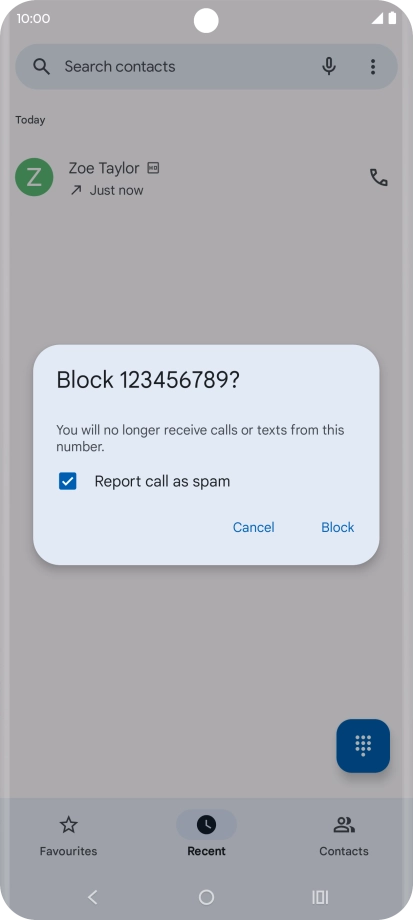413x920 pixels.
Task: Tap the Report call as spam label
Action: pyautogui.click(x=163, y=482)
